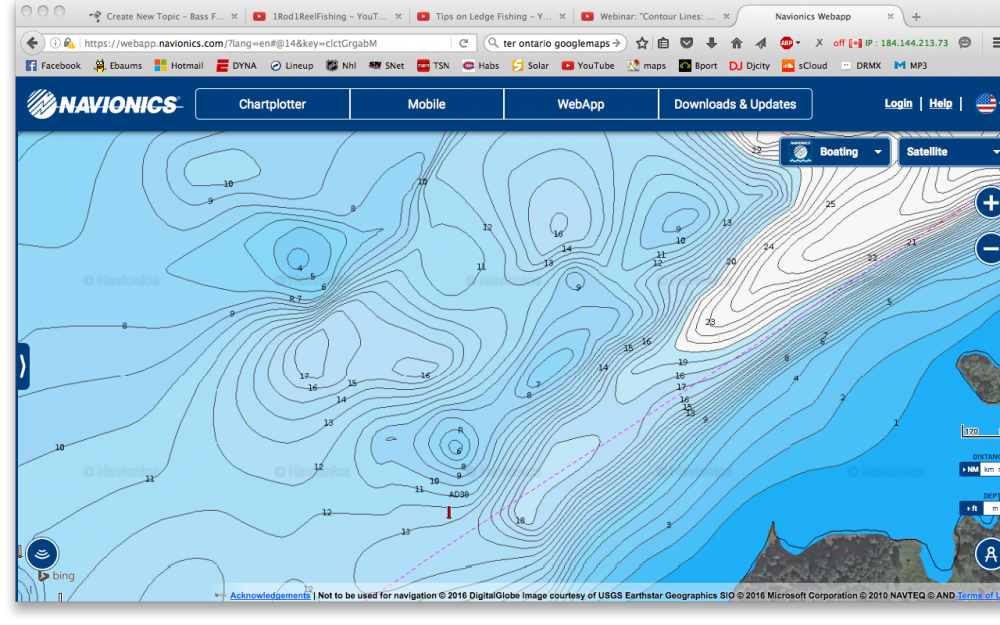Click the US flag language icon
Screen dimensions: 1000x625
(987, 103)
